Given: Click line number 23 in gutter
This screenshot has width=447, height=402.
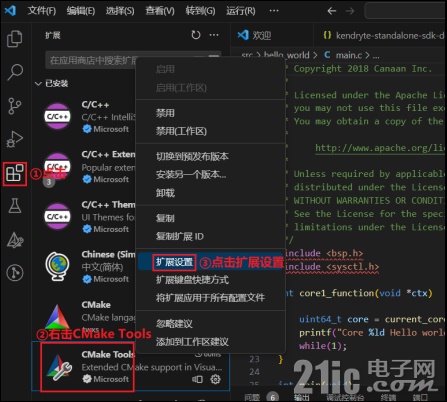Looking at the screenshot, I should pyautogui.click(x=254, y=359).
